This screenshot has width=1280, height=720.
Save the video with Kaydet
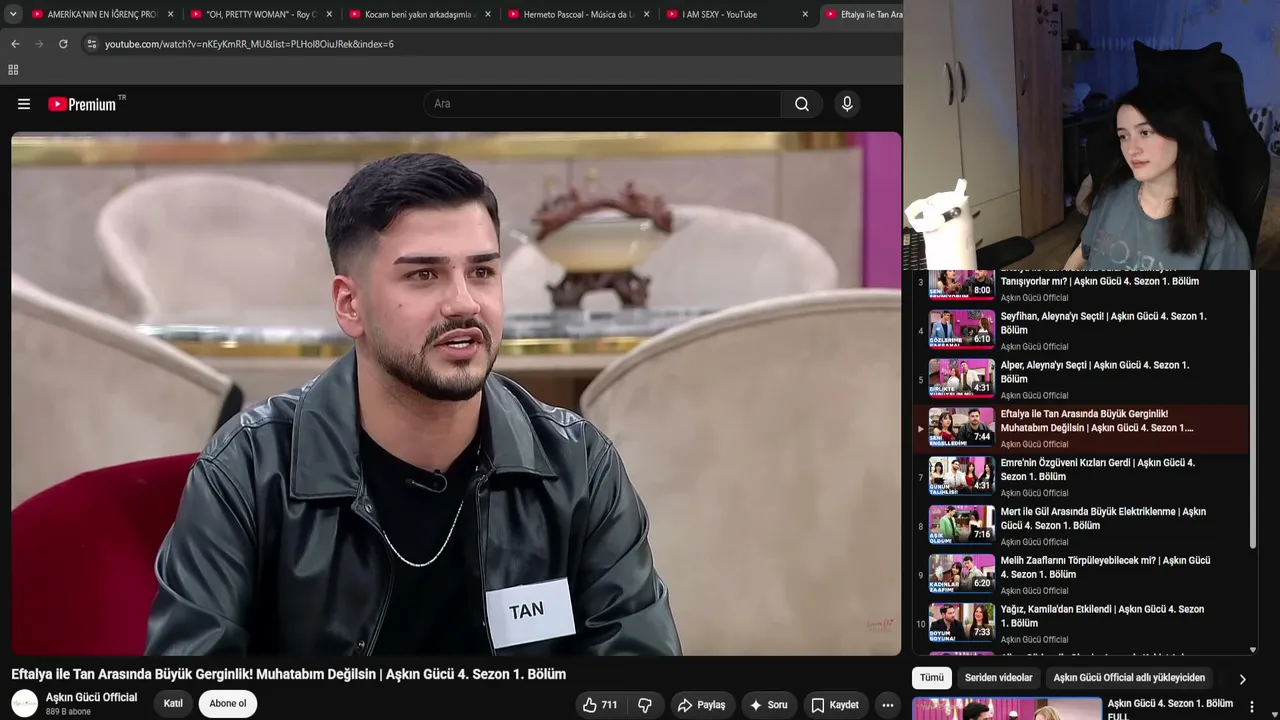835,705
